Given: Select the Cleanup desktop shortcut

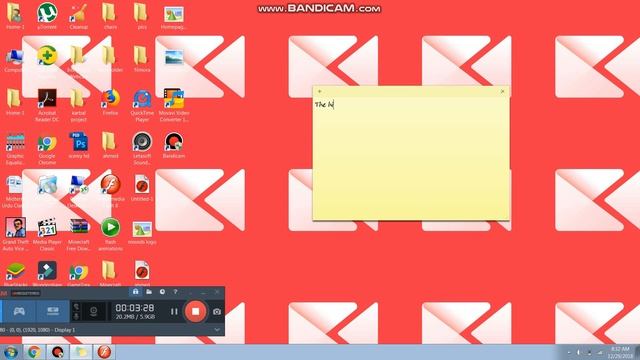Looking at the screenshot, I should [78, 16].
